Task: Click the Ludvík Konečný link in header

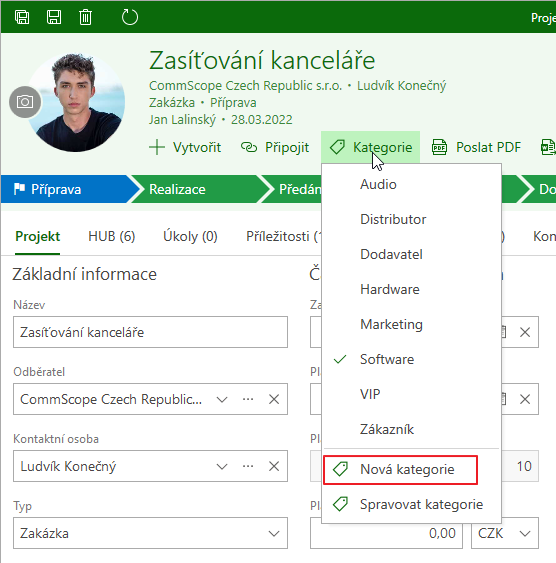Action: [401, 86]
